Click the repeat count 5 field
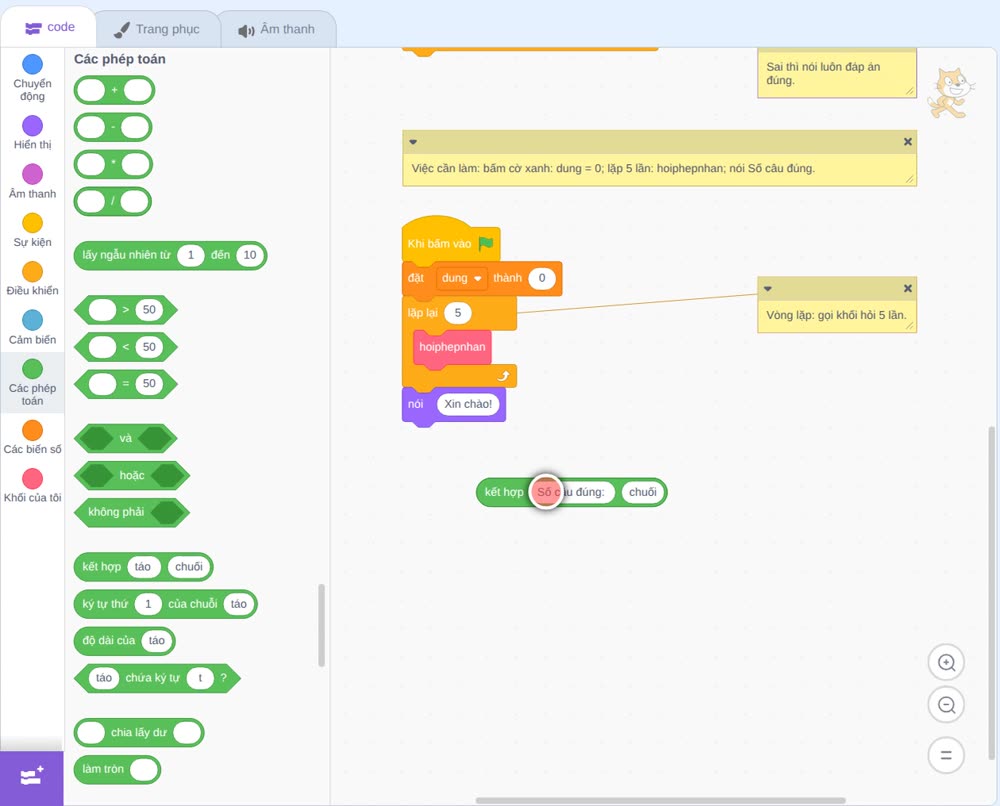This screenshot has height=806, width=1000. point(457,312)
